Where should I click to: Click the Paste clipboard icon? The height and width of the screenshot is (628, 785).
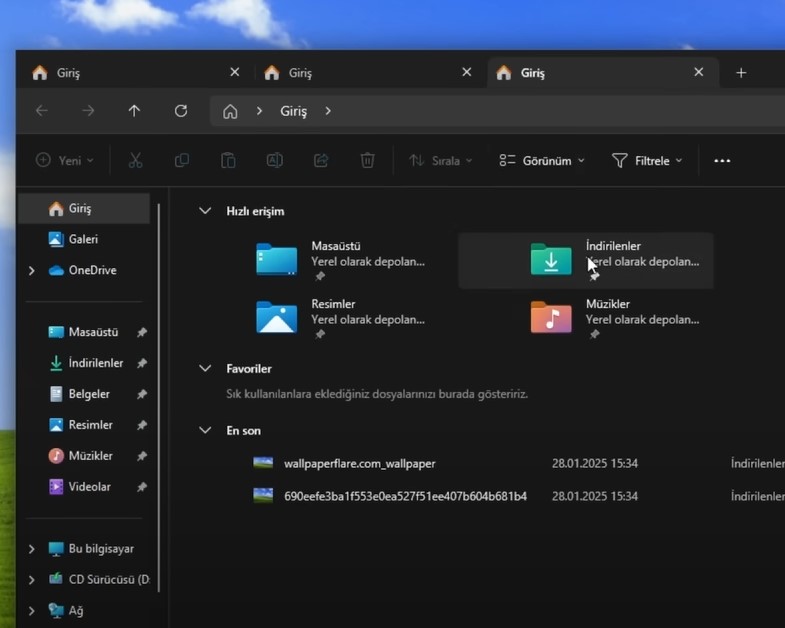tap(228, 161)
